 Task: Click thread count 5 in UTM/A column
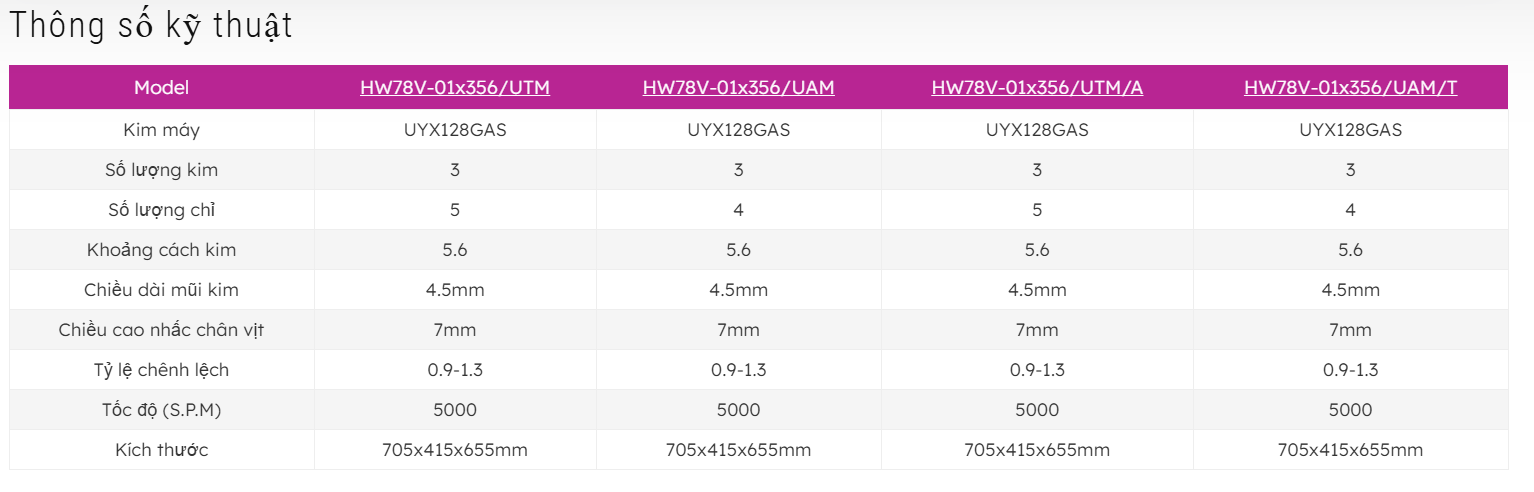tap(1037, 210)
